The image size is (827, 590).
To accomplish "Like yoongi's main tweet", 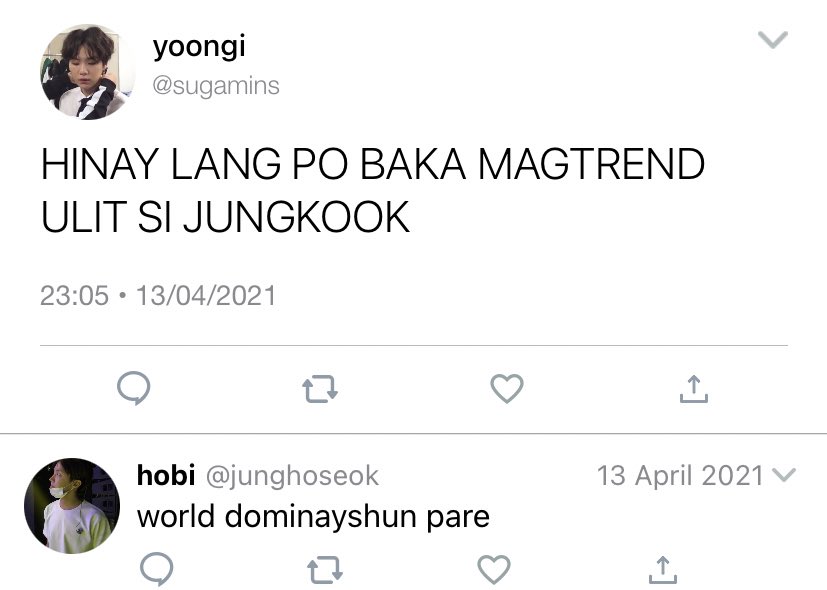I will click(x=507, y=389).
